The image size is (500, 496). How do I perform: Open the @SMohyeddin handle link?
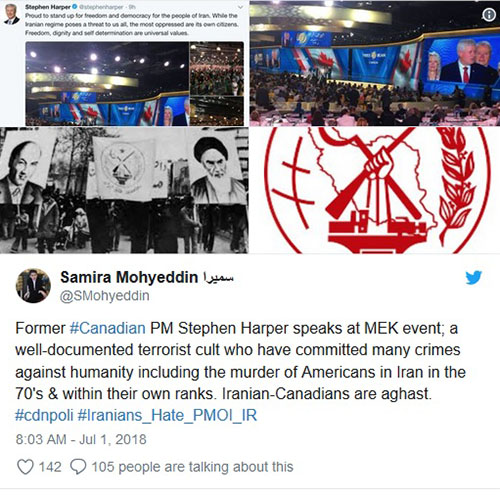[x=105, y=296]
